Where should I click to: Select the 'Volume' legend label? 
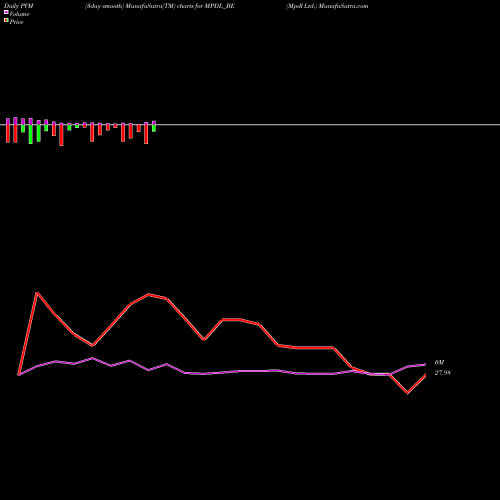19,14
